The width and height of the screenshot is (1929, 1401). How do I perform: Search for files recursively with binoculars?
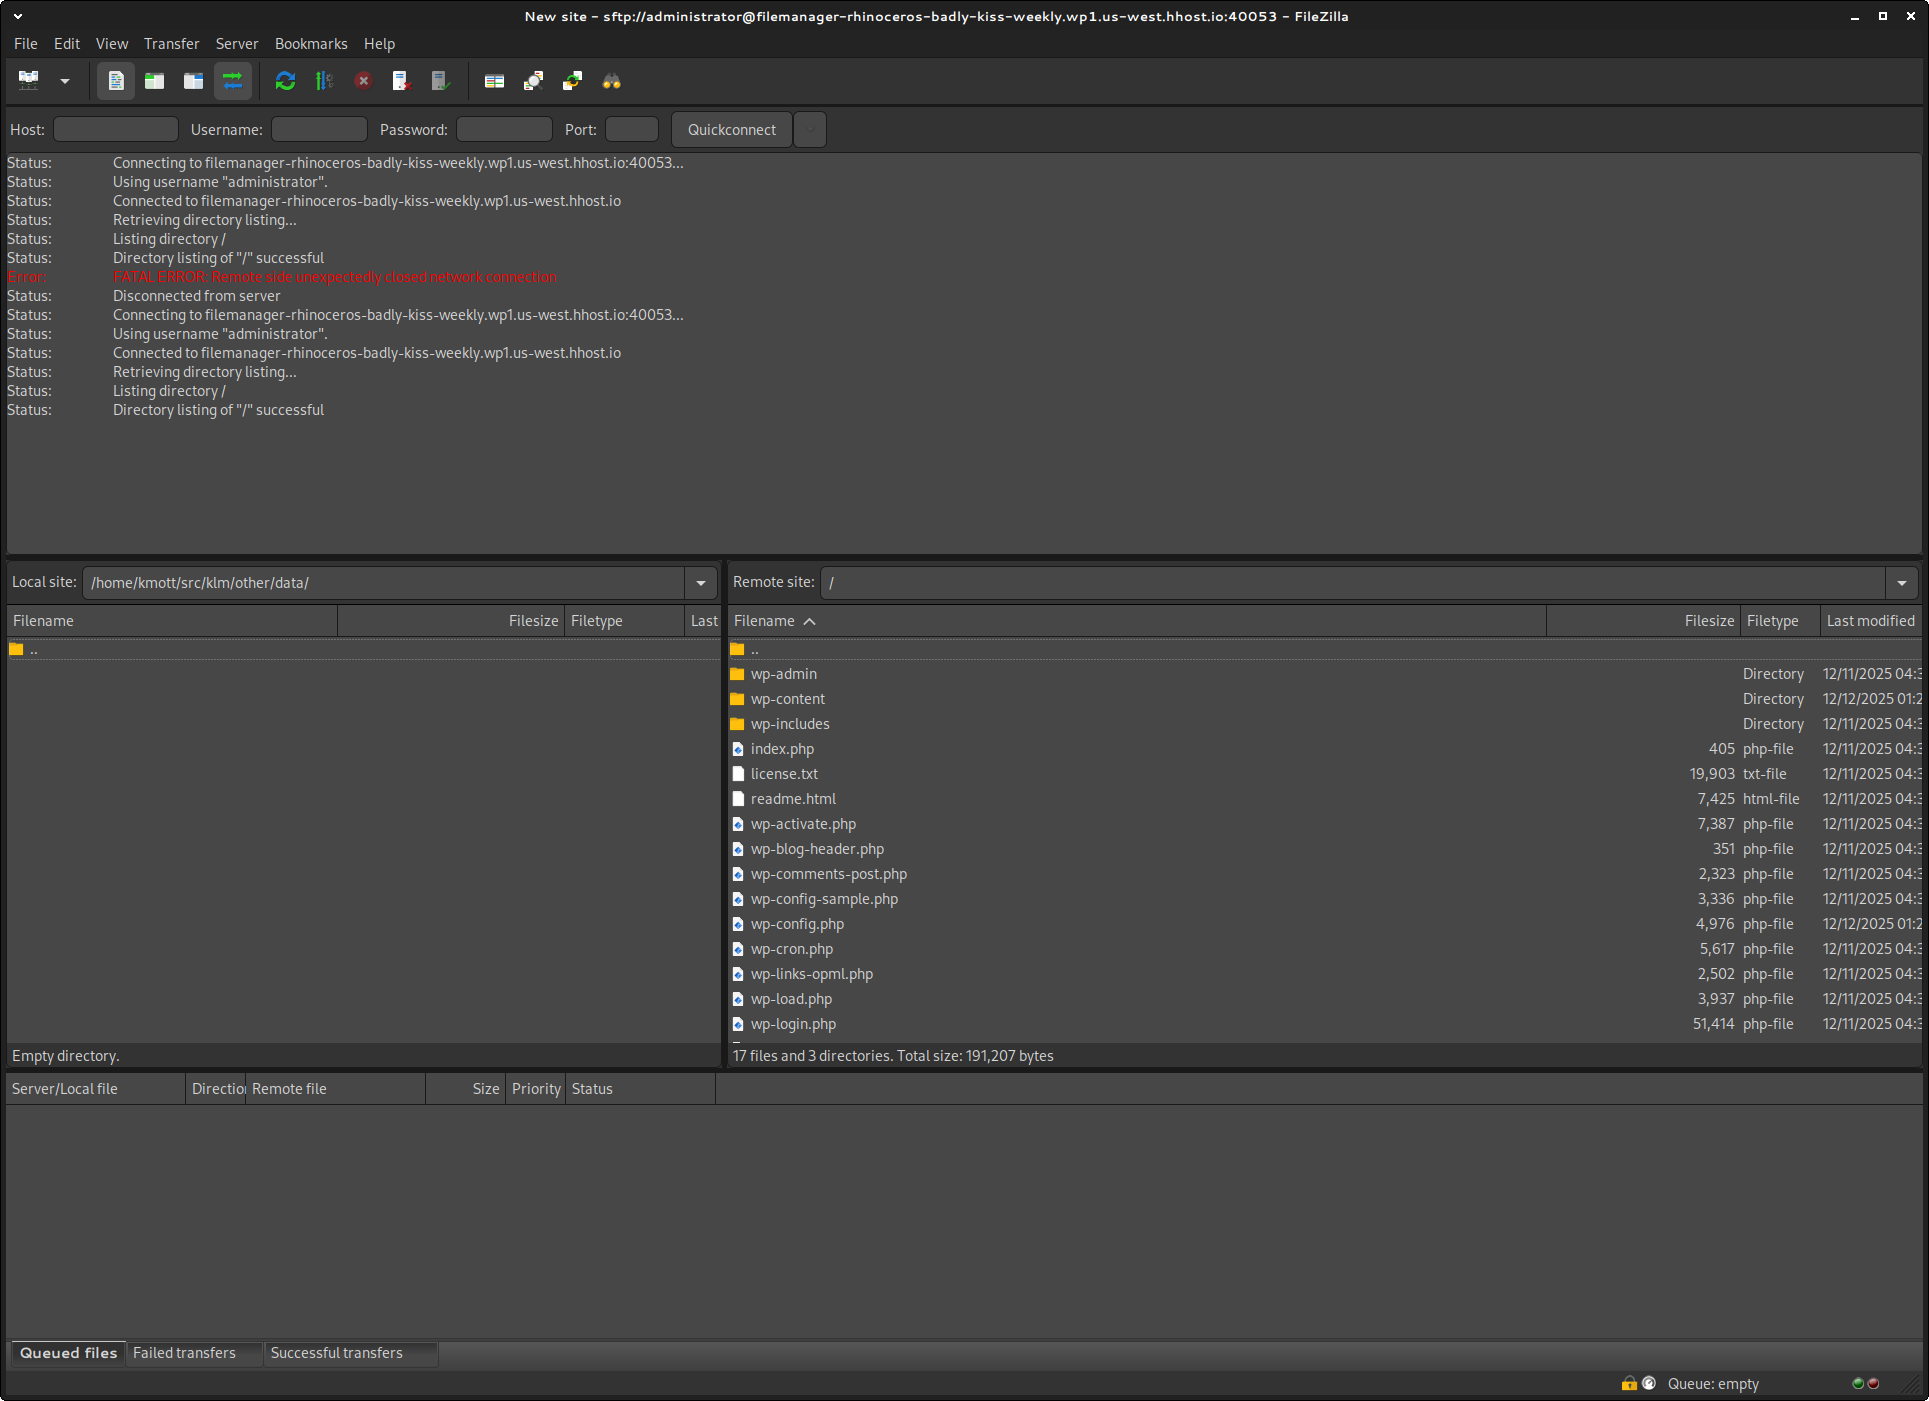(612, 81)
